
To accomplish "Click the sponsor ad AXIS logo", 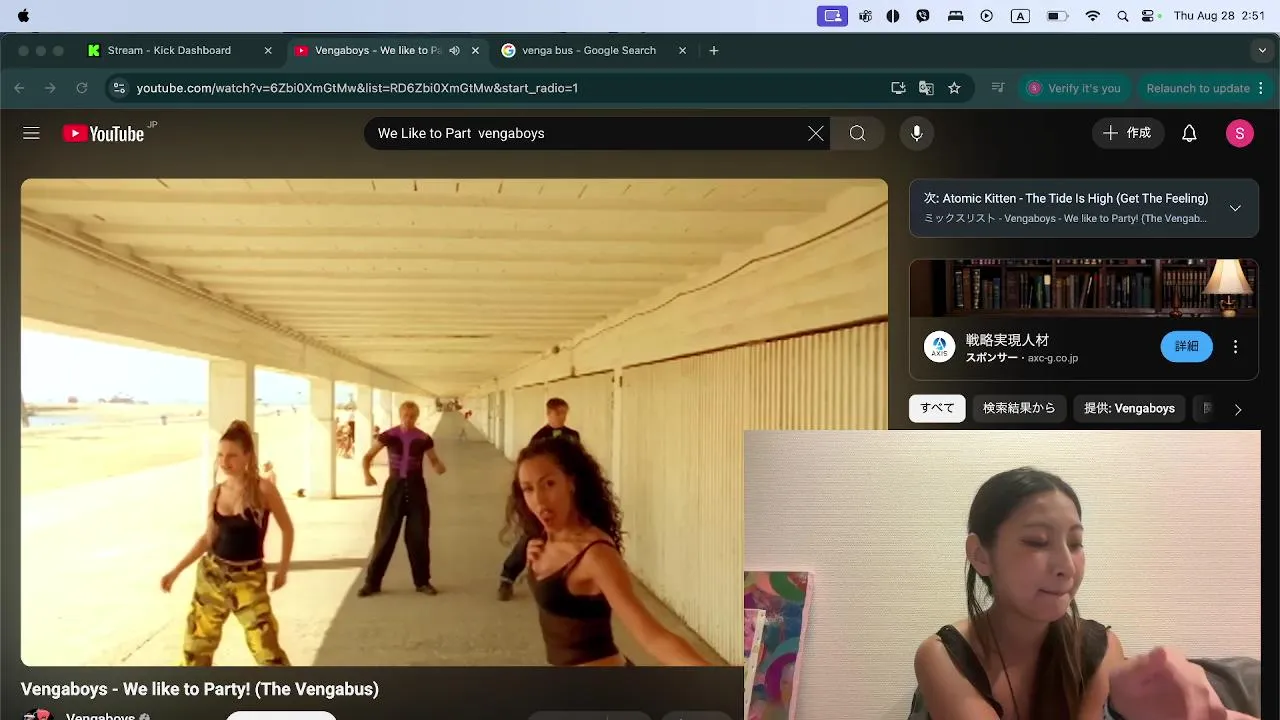I will point(939,346).
